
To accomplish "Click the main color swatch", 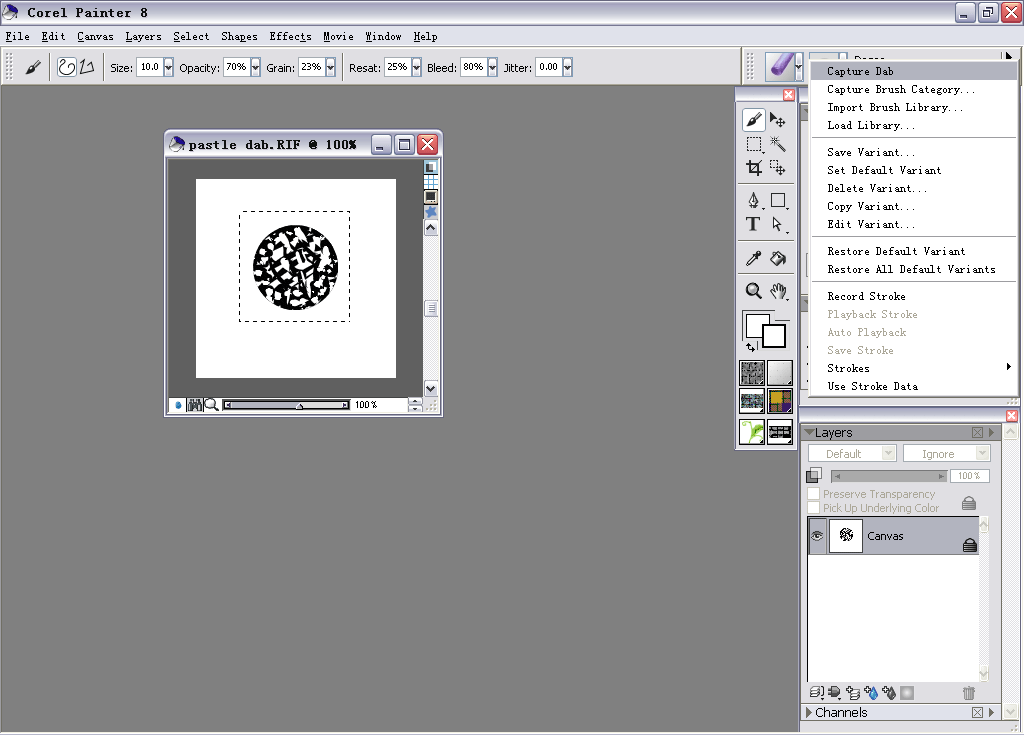I will pyautogui.click(x=756, y=323).
